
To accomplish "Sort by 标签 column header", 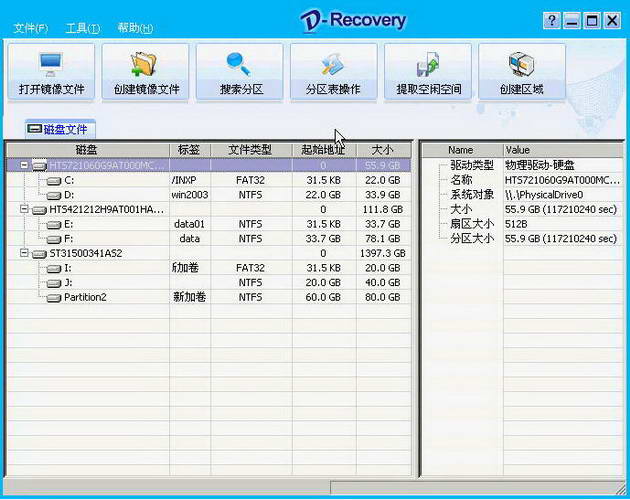I will pos(190,150).
